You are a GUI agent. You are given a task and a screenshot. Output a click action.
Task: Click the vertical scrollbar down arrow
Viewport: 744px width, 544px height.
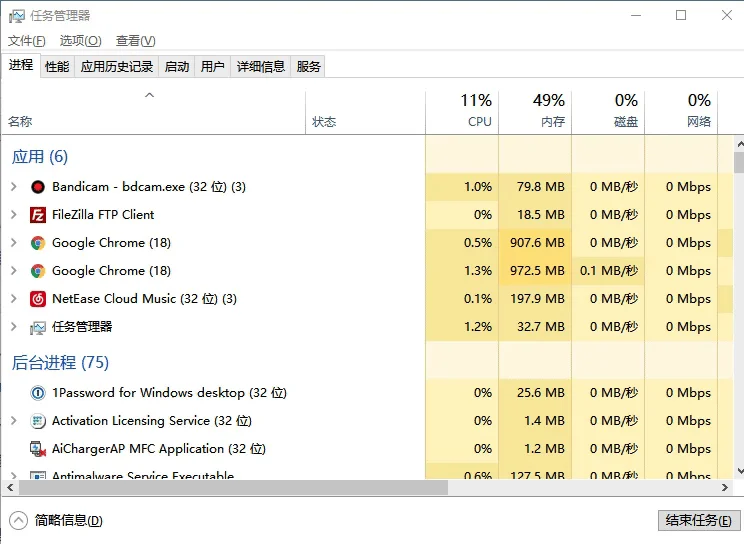pos(739,471)
